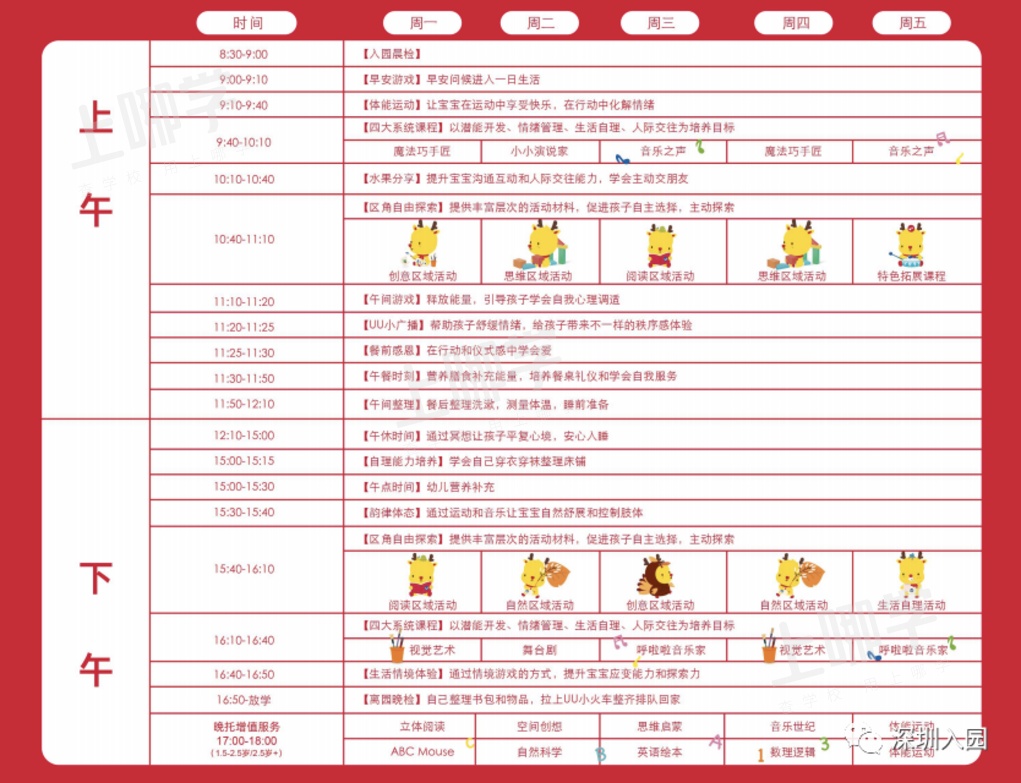1021x783 pixels.
Task: Click deer icon above 生活自理活动
Action: [911, 574]
